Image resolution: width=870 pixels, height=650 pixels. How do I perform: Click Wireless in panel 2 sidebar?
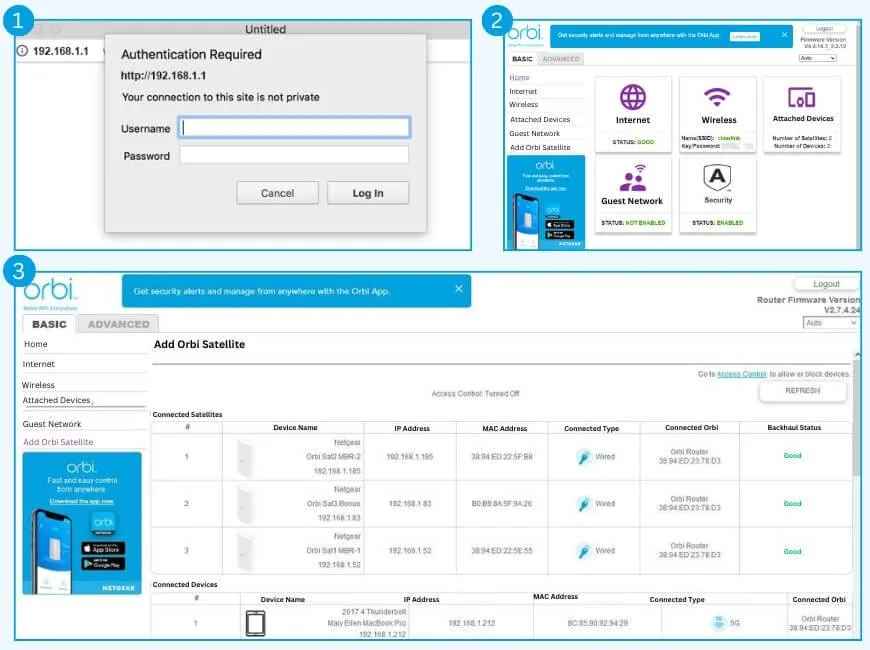click(524, 104)
